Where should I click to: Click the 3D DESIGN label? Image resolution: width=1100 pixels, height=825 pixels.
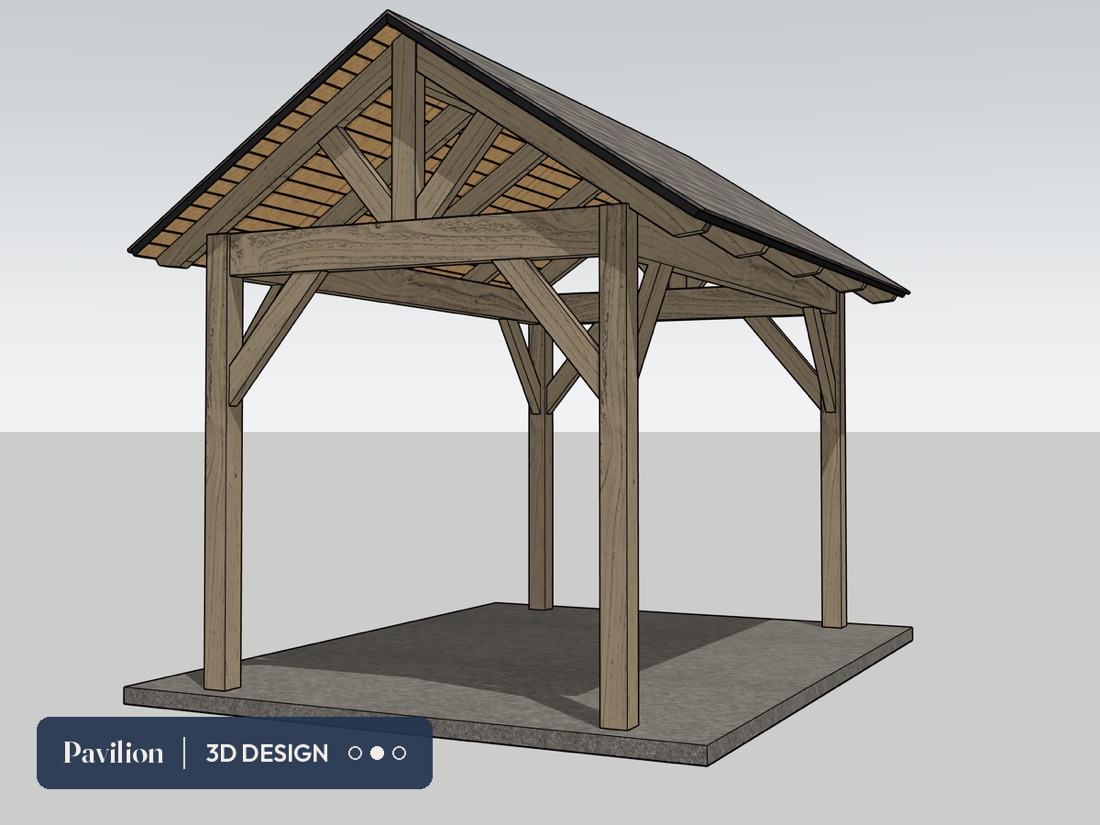click(267, 753)
